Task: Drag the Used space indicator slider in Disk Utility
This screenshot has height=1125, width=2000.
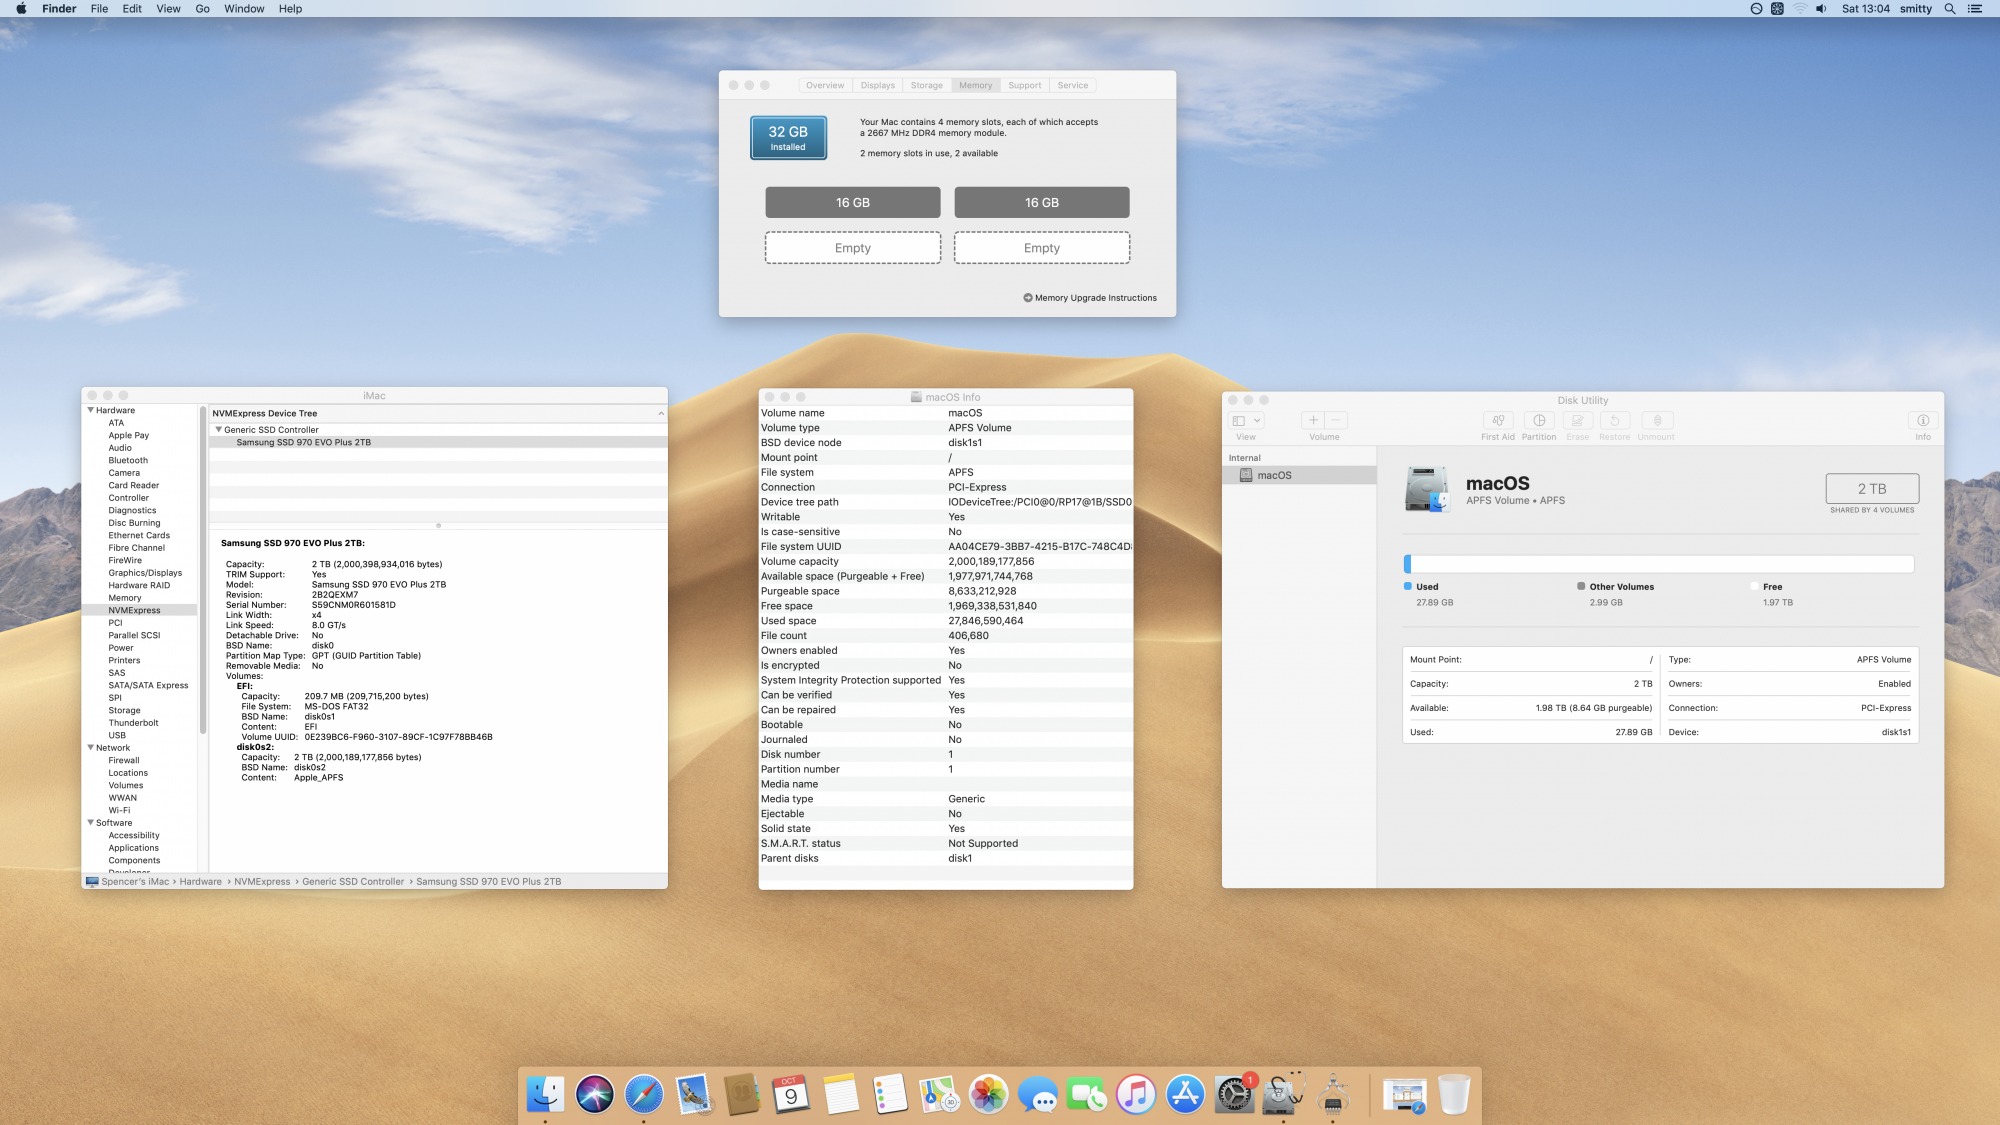Action: [x=1411, y=565]
